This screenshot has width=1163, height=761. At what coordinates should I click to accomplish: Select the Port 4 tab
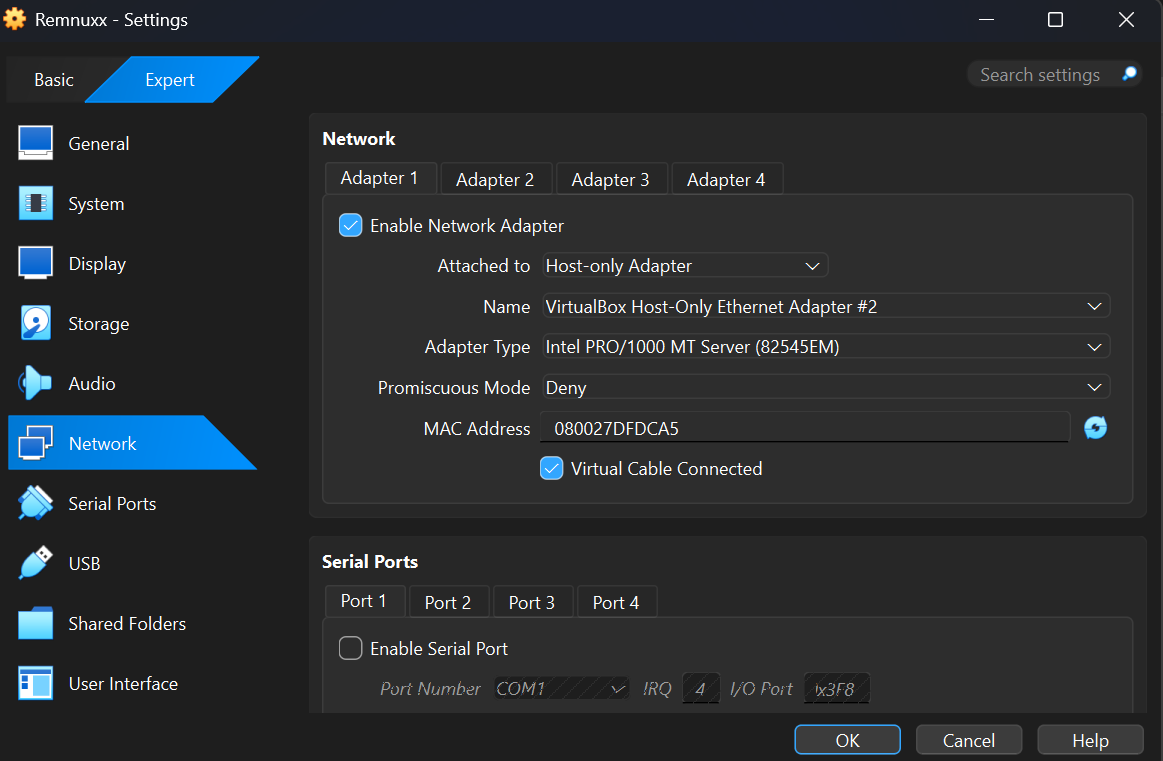pyautogui.click(x=616, y=602)
